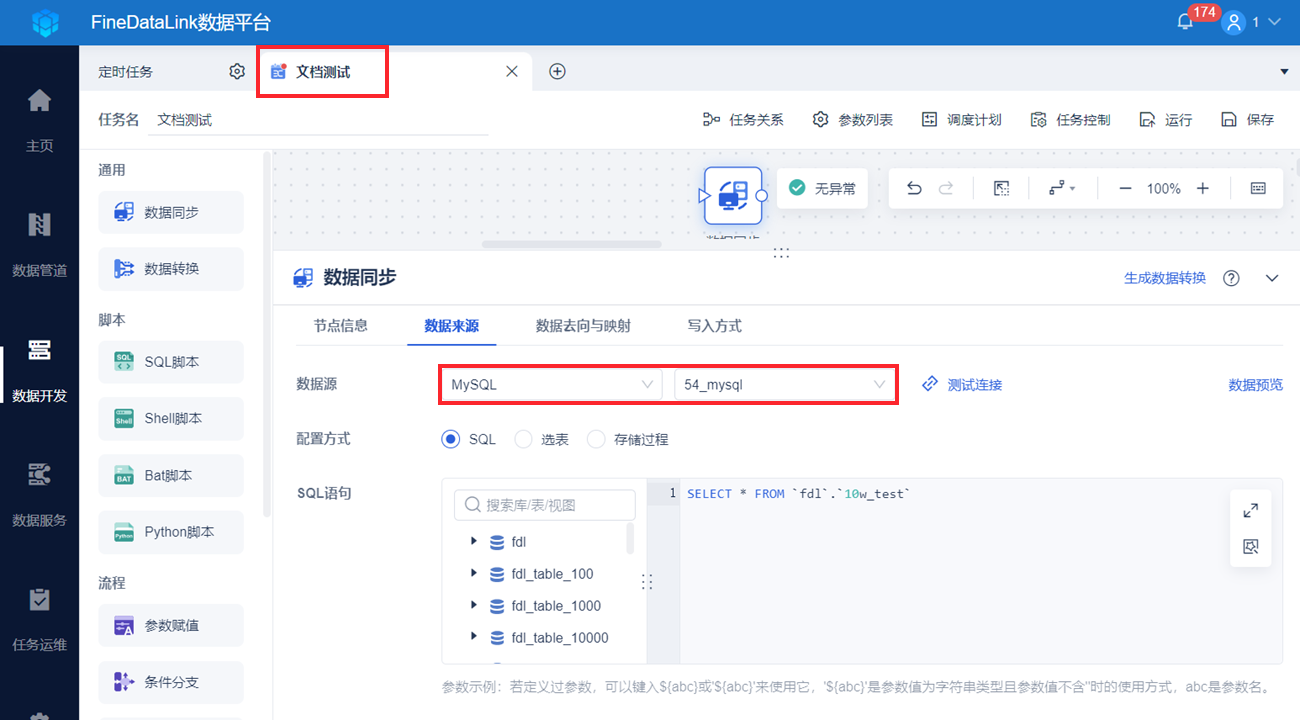Open 任务控制
1300x720 pixels.
point(1070,120)
